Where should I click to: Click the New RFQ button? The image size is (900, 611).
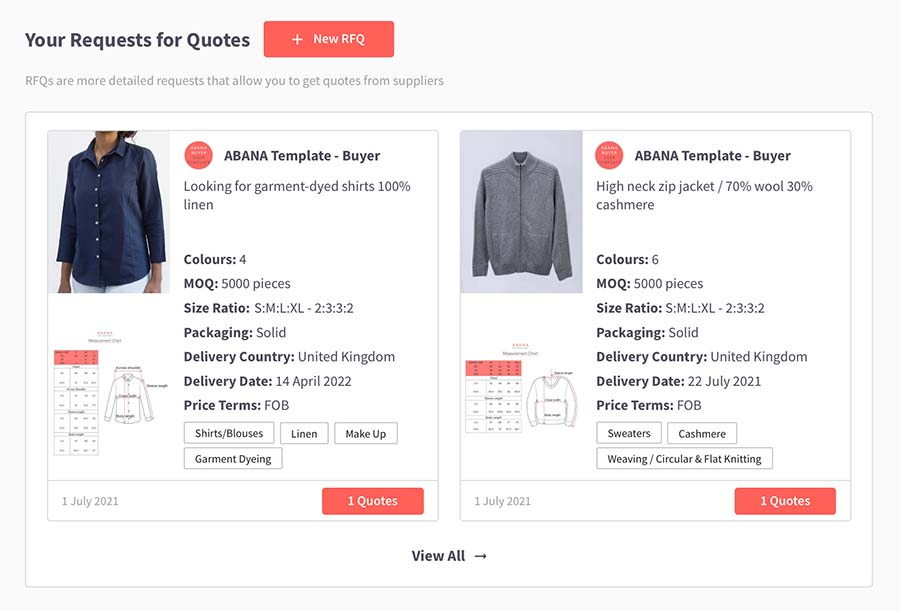[329, 39]
